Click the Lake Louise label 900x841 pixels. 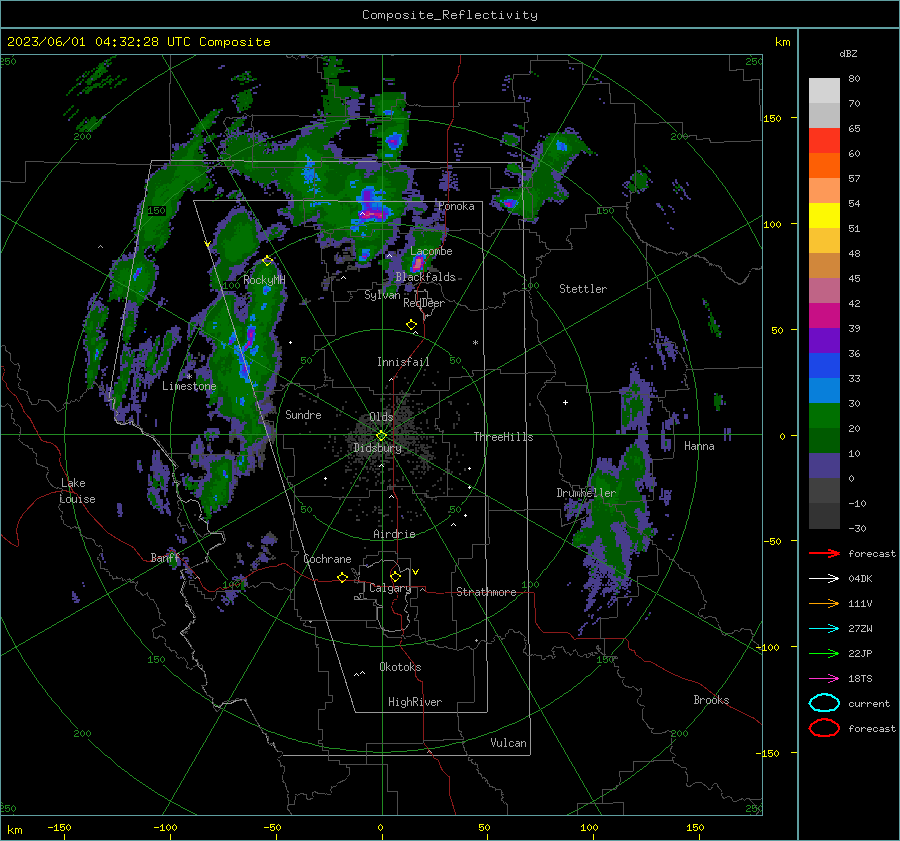click(x=77, y=491)
